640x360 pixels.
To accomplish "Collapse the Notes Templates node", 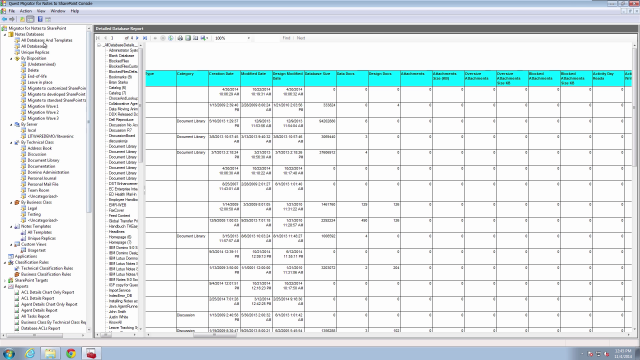I will point(11,227).
